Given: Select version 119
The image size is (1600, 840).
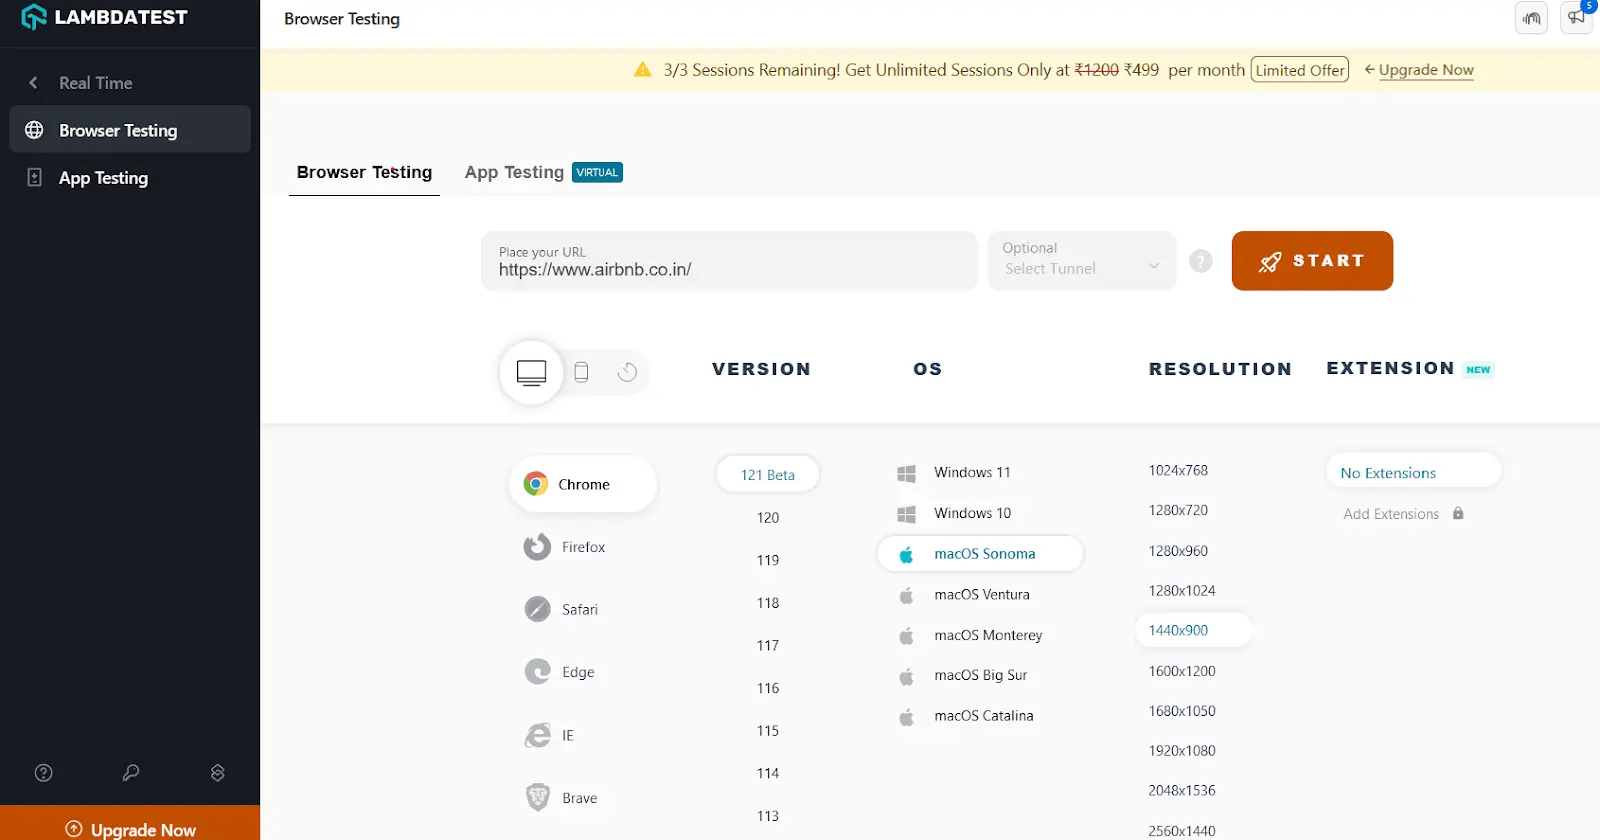Looking at the screenshot, I should pos(767,560).
